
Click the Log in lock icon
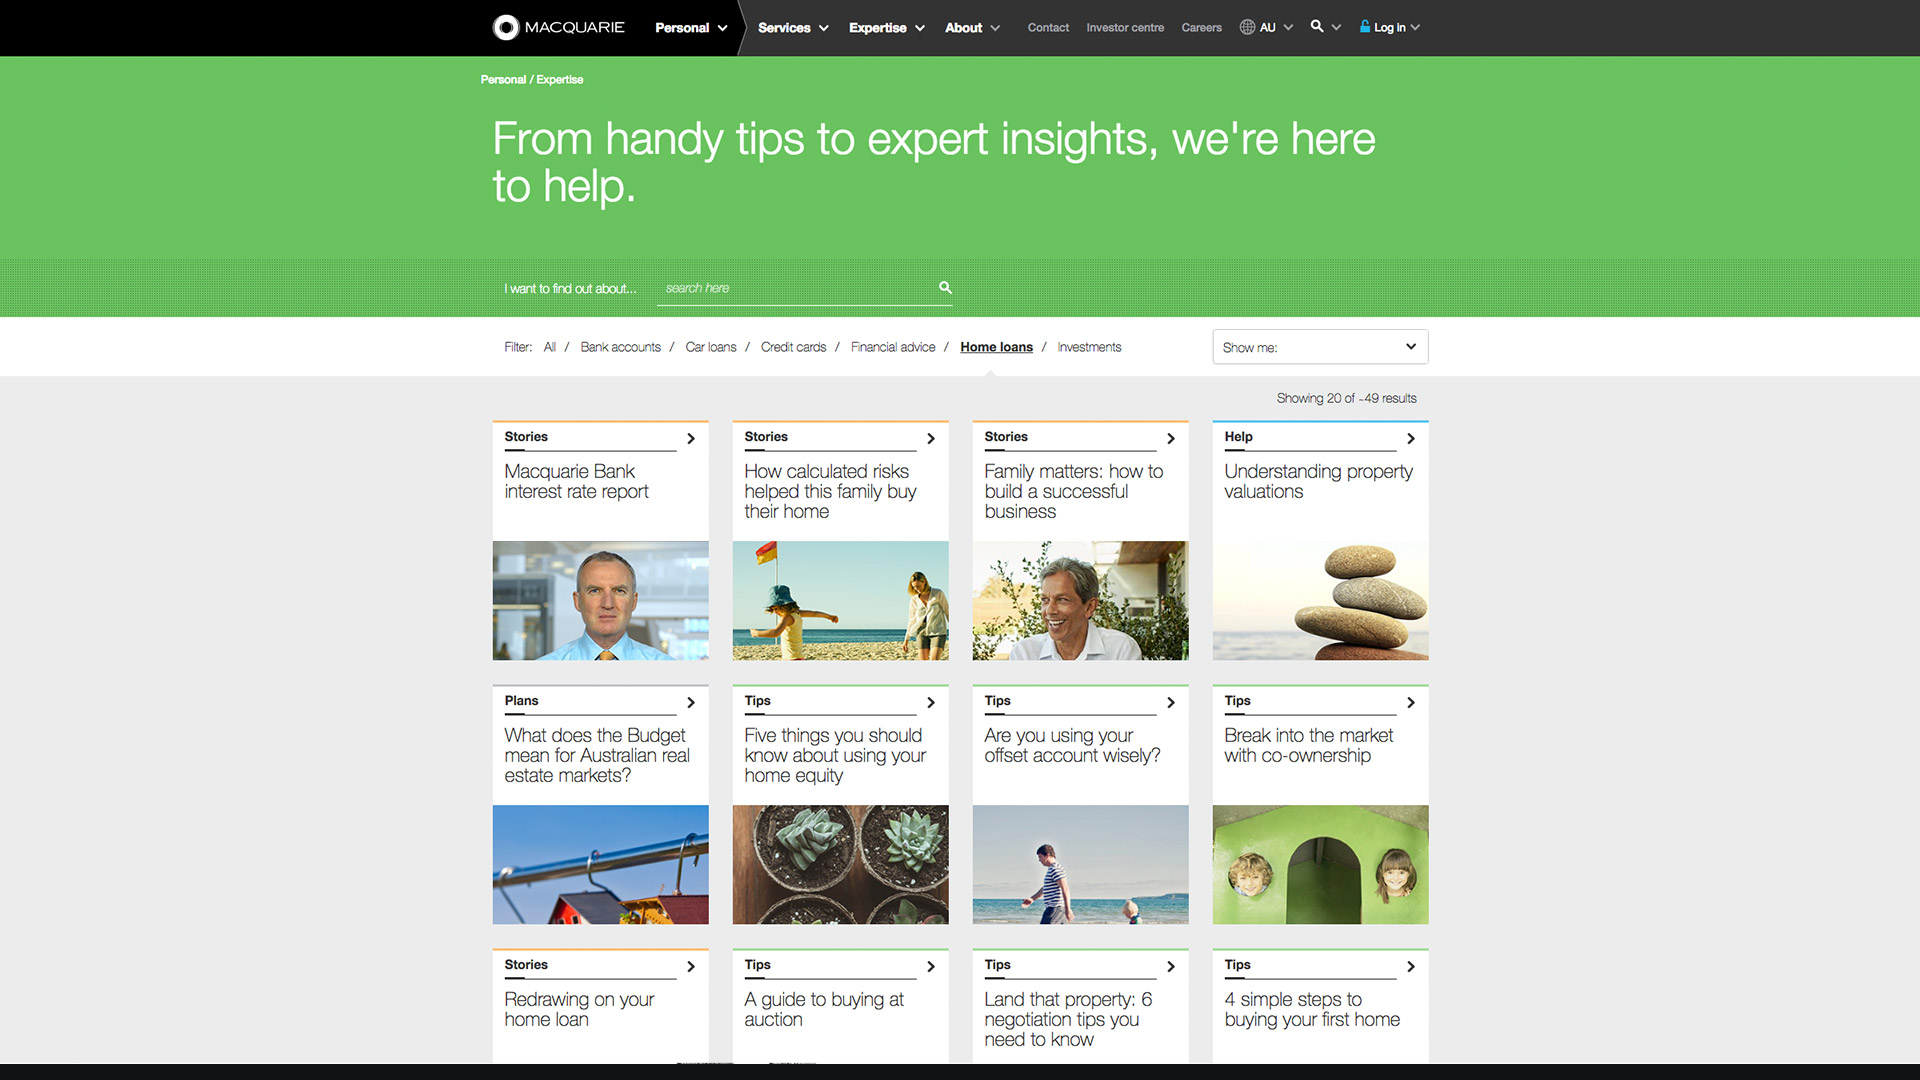coord(1365,26)
